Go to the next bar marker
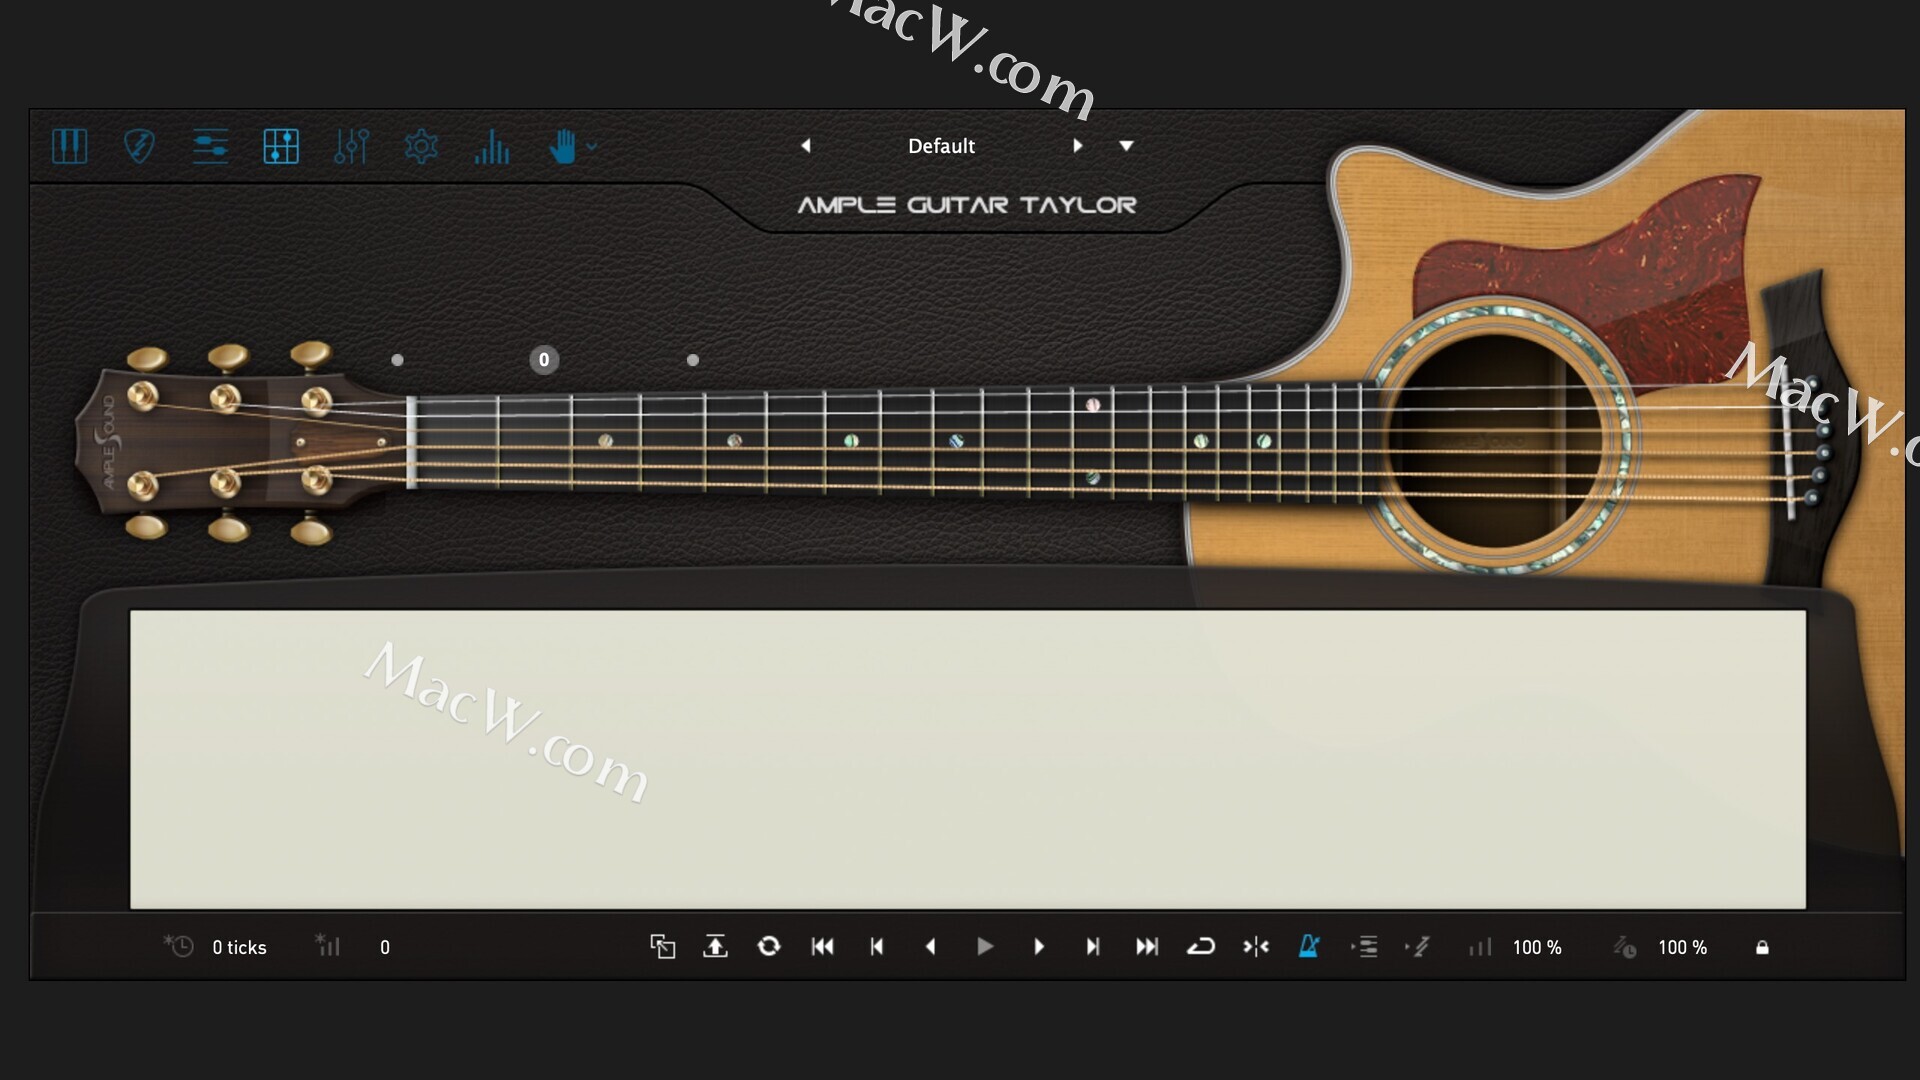This screenshot has height=1080, width=1920. tap(1093, 946)
